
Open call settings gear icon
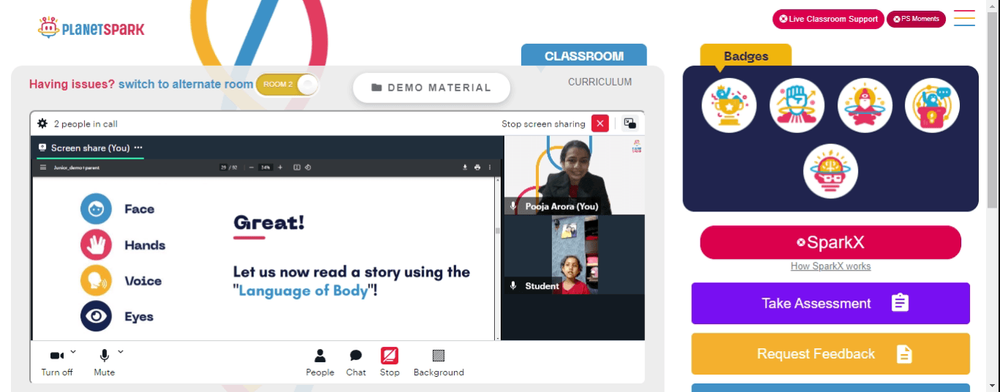pyautogui.click(x=42, y=124)
